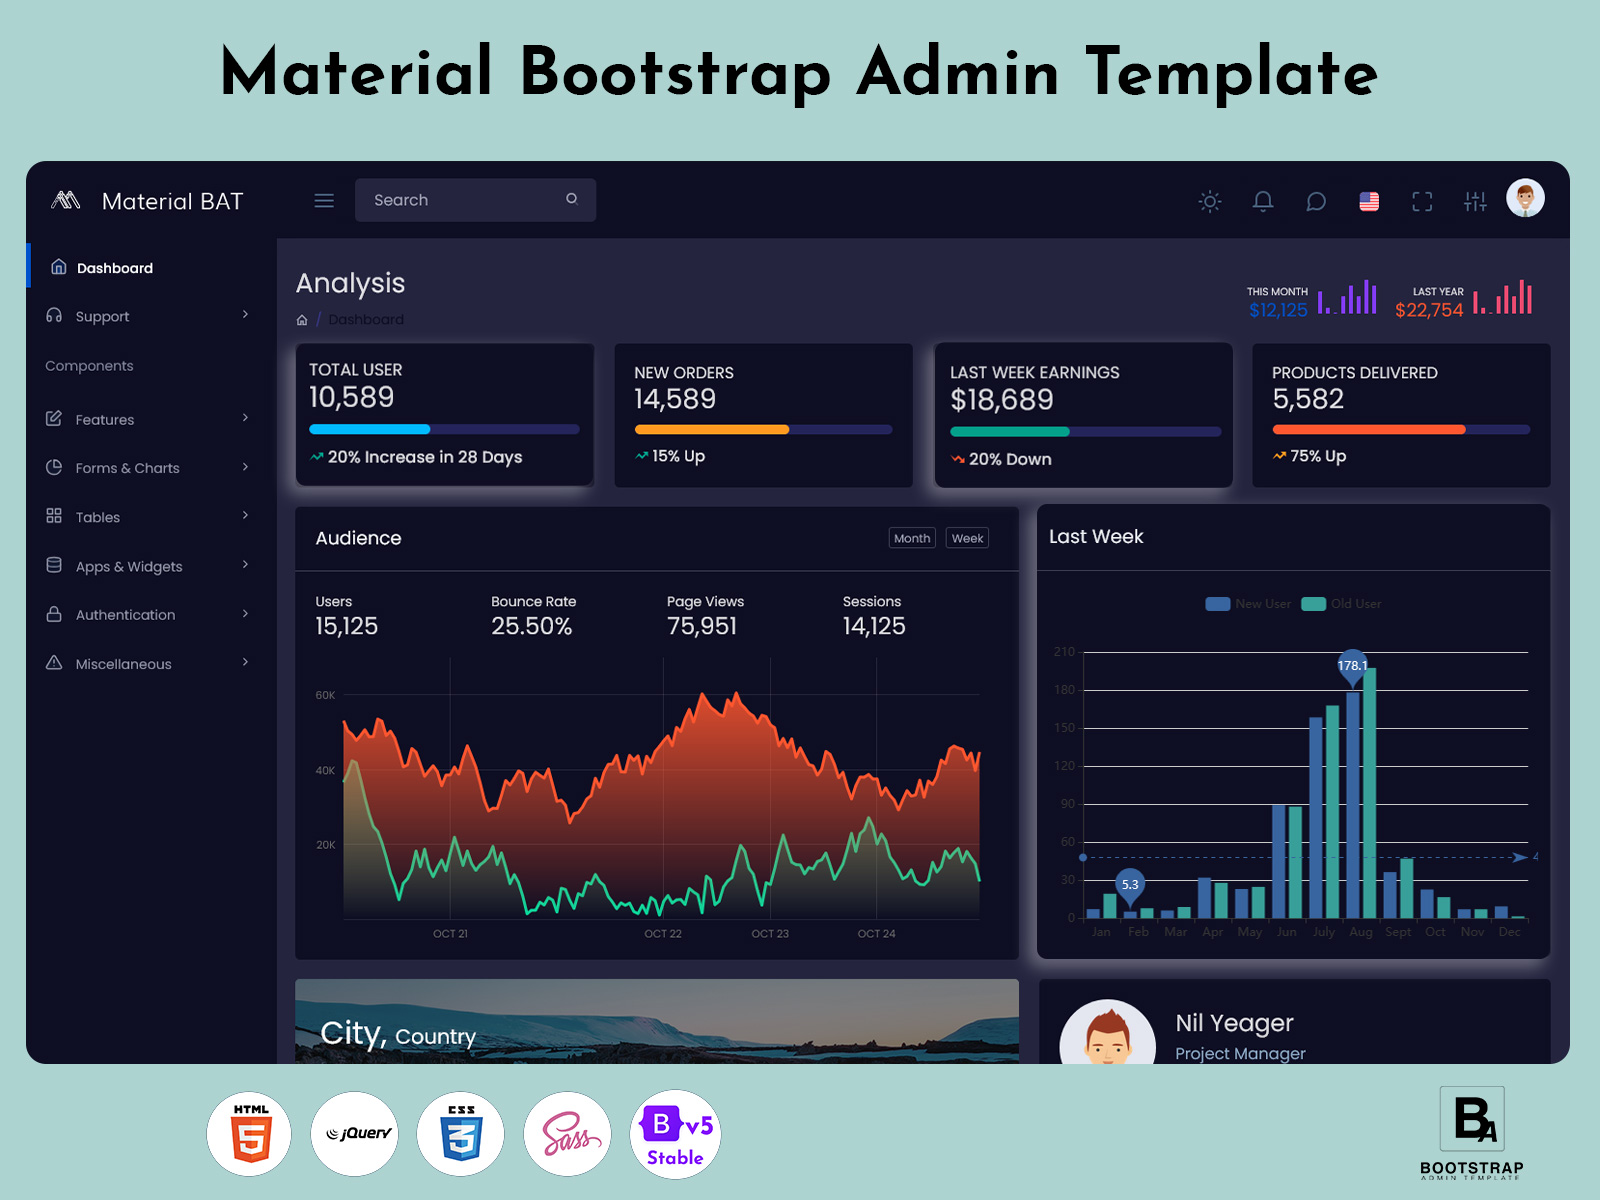This screenshot has width=1600, height=1200.
Task: Select Dashboard in the sidebar
Action: tap(151, 267)
